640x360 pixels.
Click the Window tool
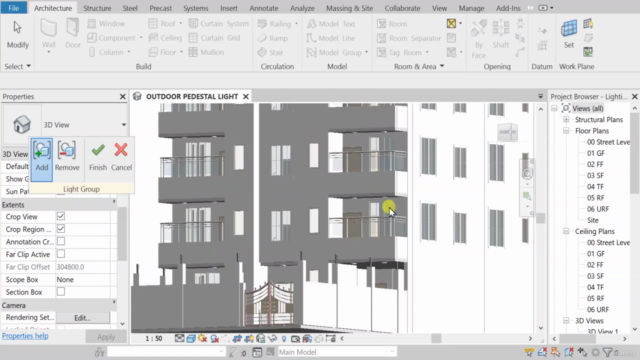tap(106, 24)
